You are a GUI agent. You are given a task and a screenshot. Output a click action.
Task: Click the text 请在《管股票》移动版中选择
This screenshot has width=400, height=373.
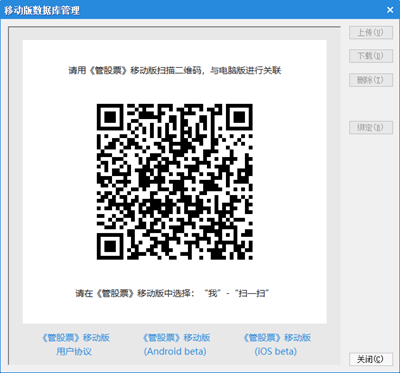(133, 294)
